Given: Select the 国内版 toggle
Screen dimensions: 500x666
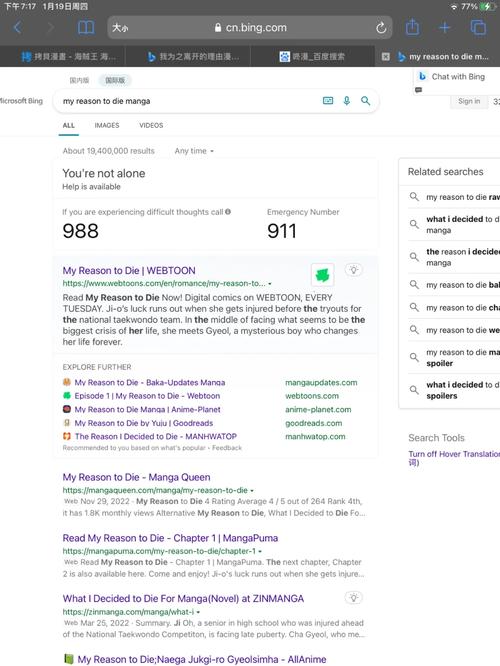Looking at the screenshot, I should point(79,80).
